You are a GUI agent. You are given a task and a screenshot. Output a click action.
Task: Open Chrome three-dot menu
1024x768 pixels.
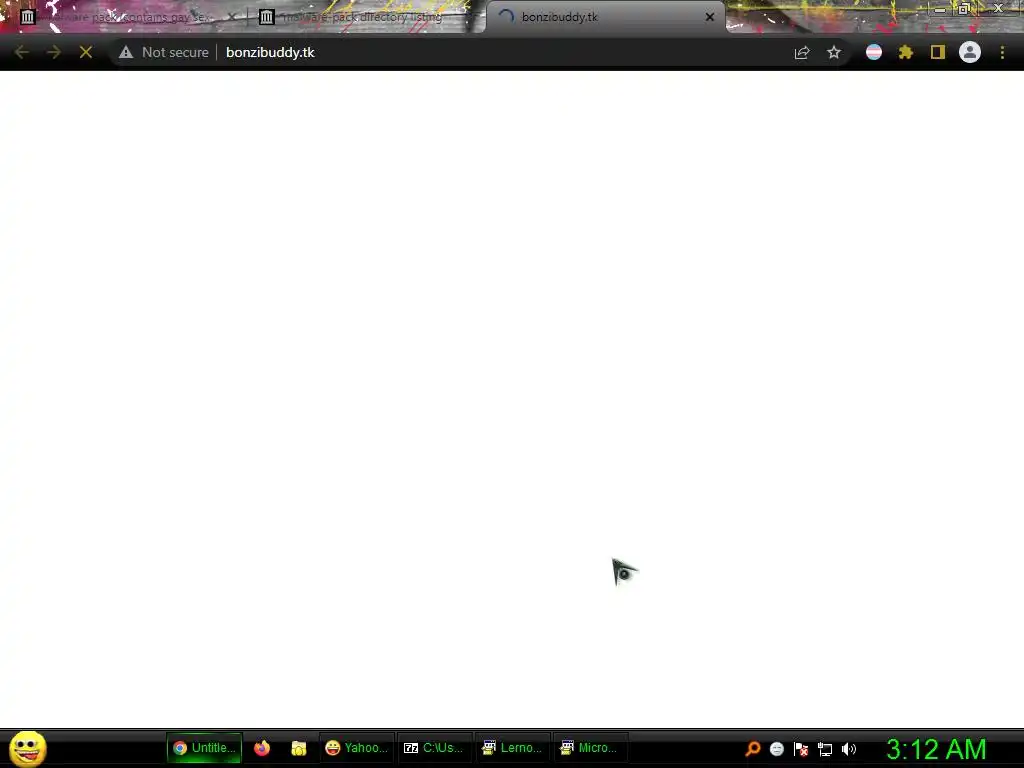tap(1002, 52)
